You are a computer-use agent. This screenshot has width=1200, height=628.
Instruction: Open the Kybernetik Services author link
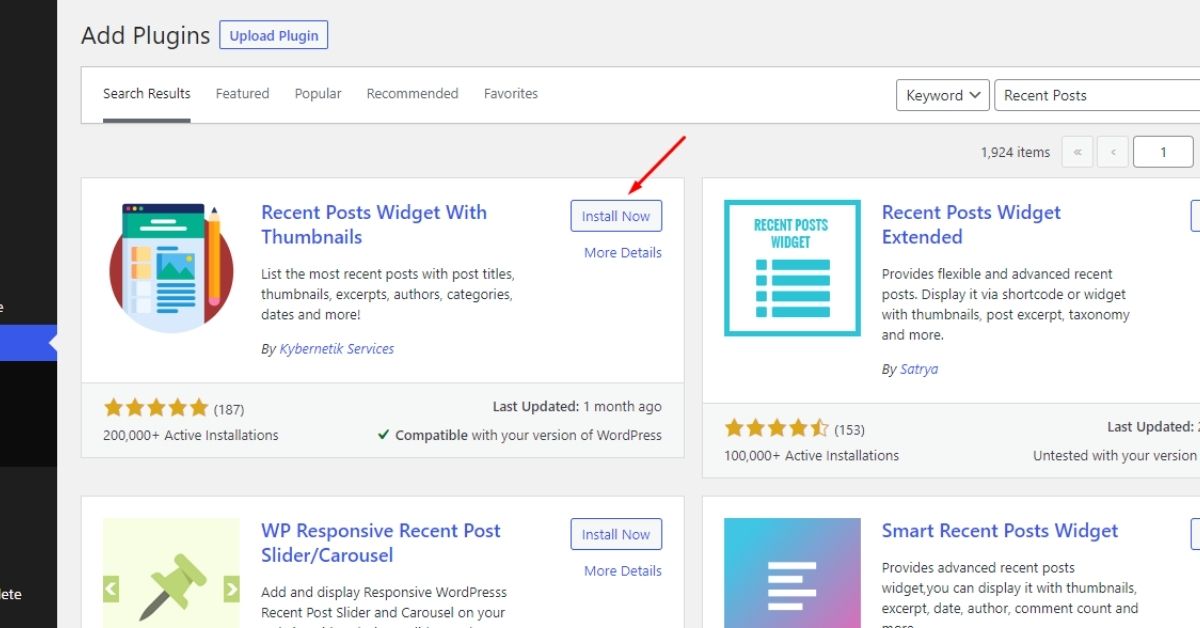point(336,349)
